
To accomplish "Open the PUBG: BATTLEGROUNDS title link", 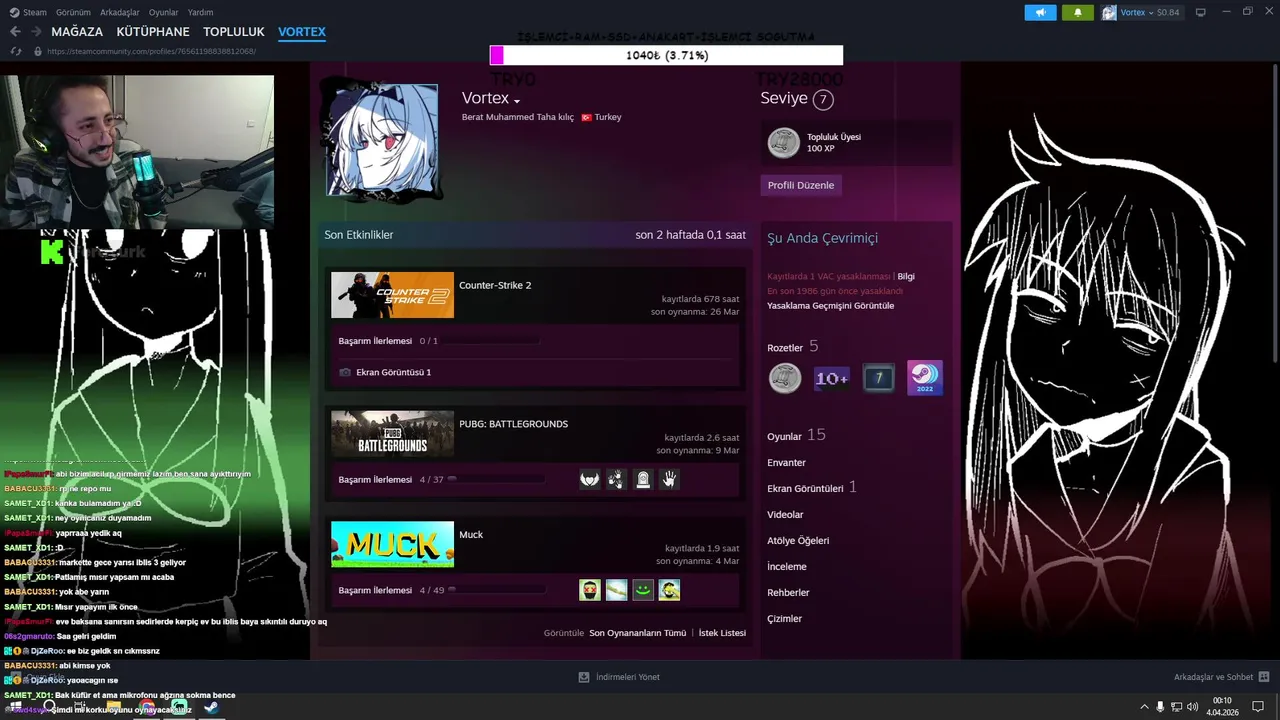I will click(513, 424).
